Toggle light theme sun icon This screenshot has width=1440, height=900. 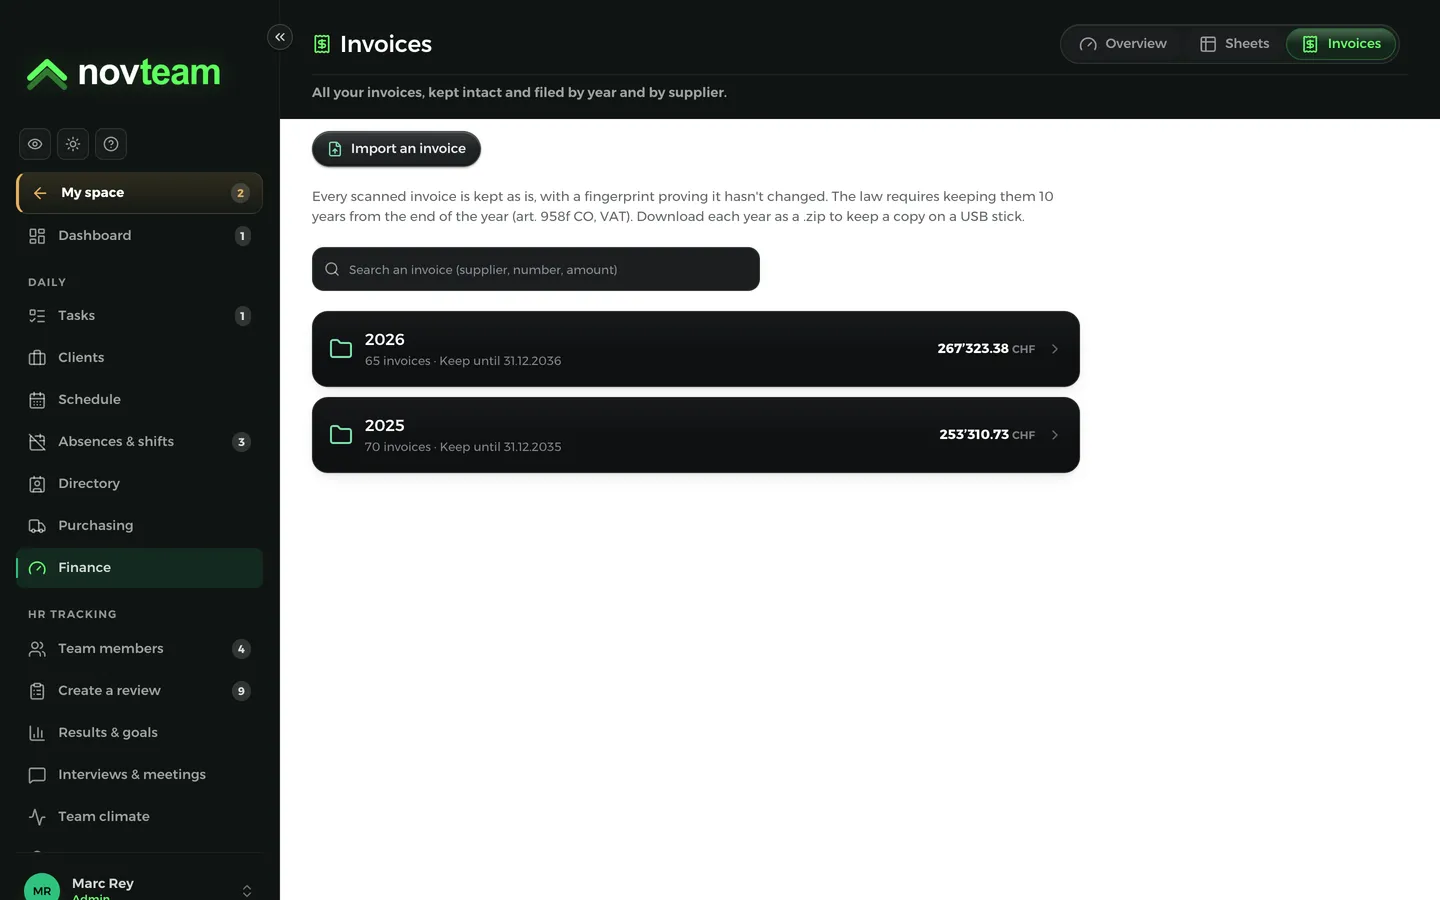point(73,144)
